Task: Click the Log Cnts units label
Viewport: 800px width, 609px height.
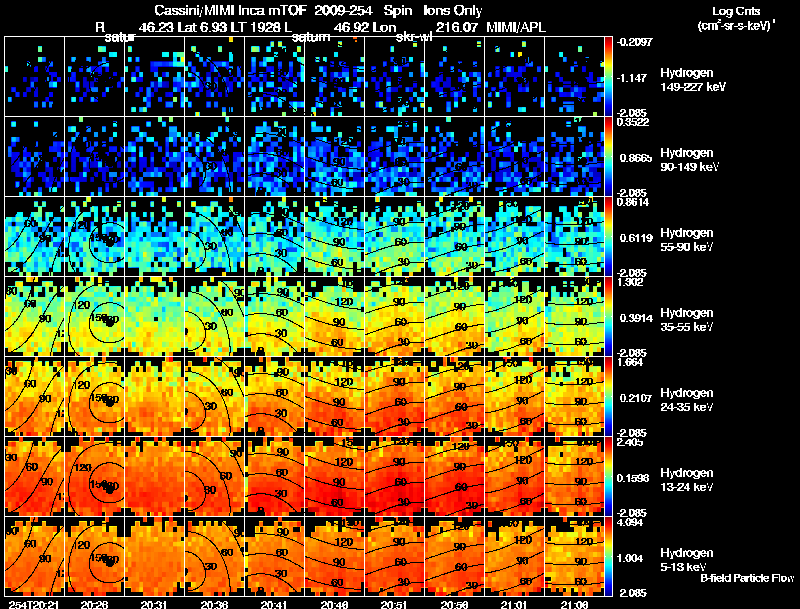Action: coord(737,18)
